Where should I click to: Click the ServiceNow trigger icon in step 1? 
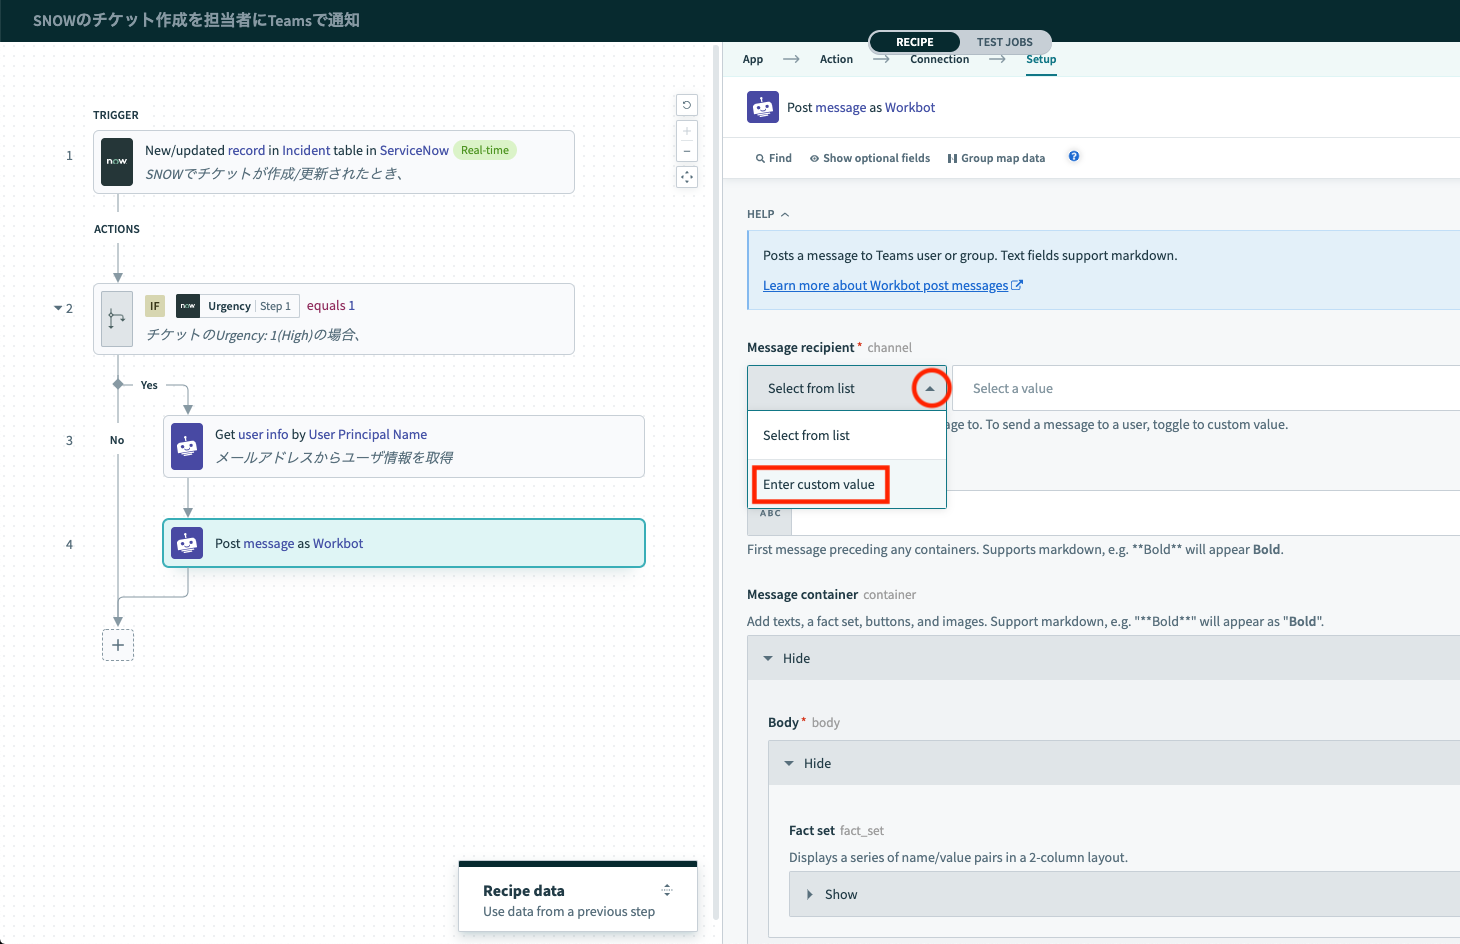117,162
